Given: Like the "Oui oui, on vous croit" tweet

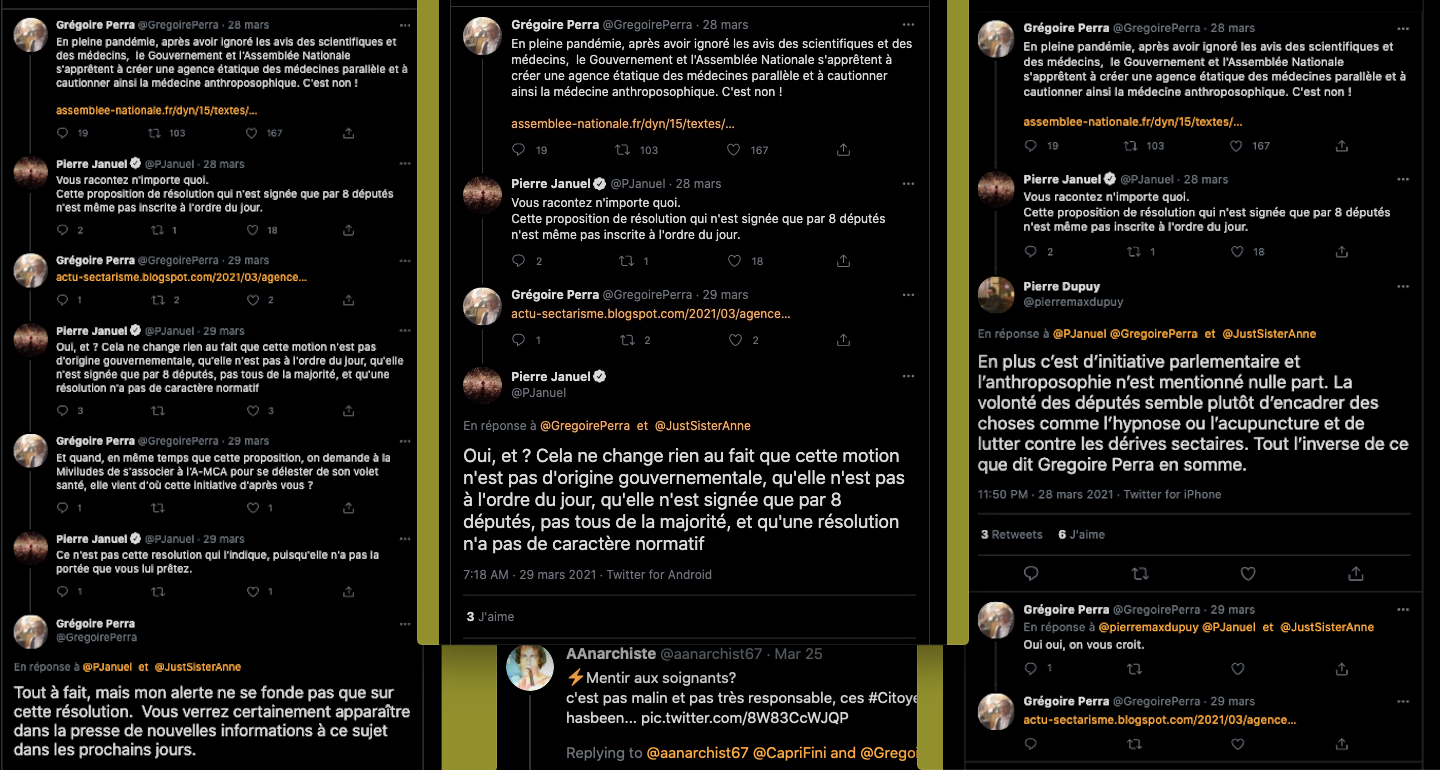Looking at the screenshot, I should pos(1237,669).
